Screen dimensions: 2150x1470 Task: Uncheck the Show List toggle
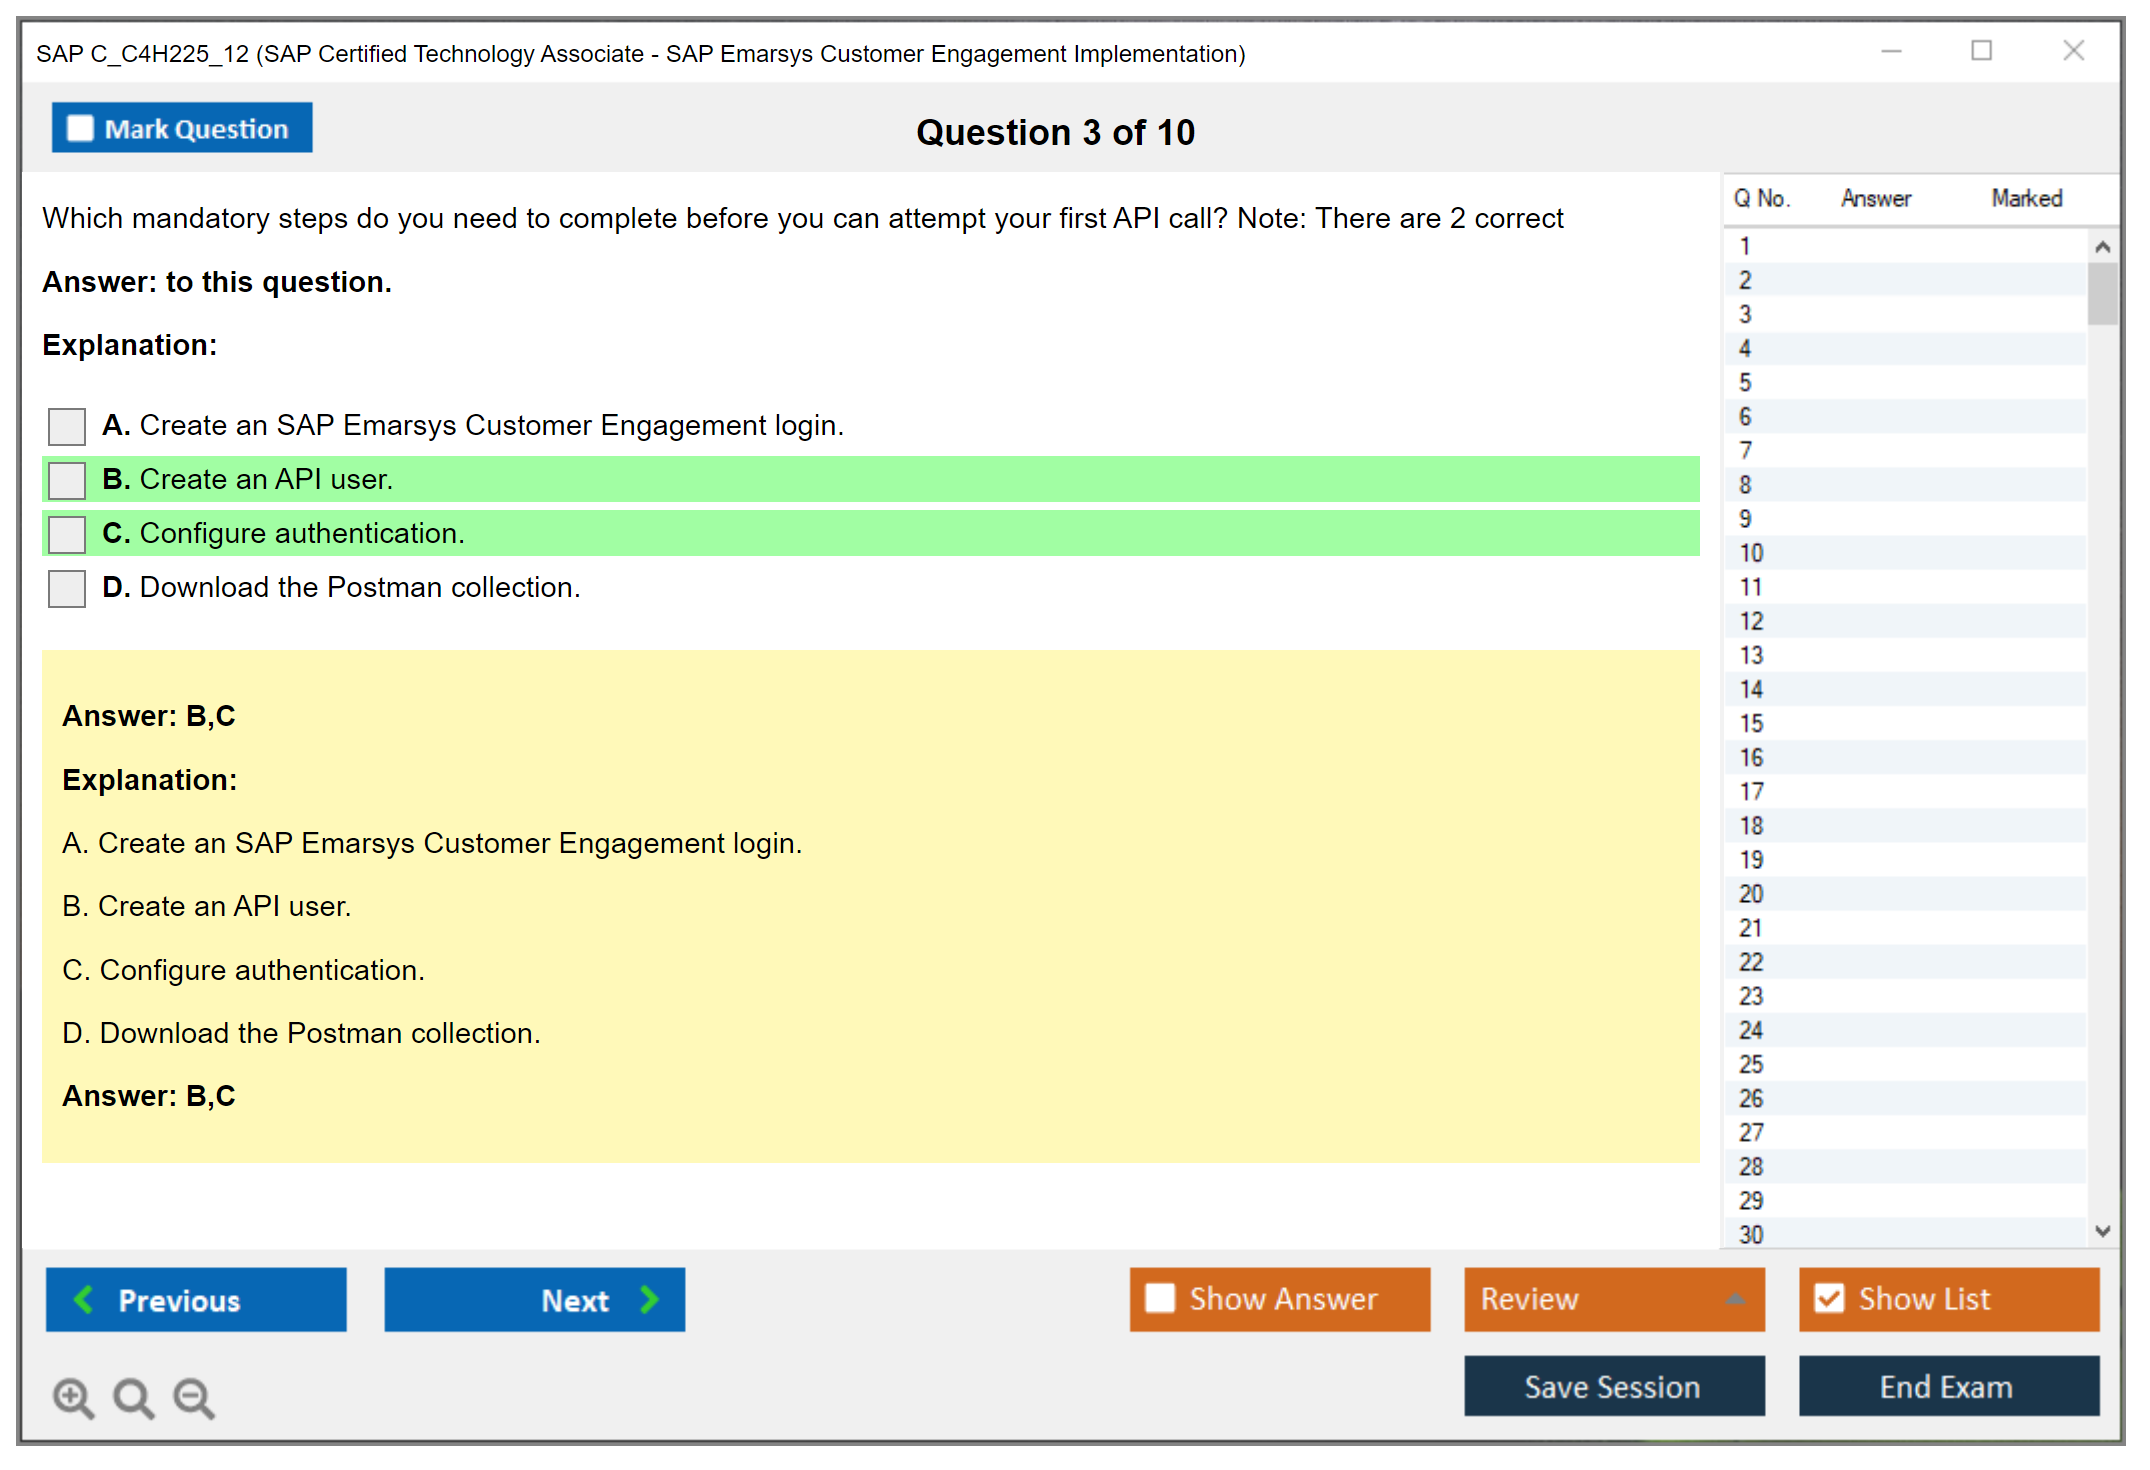click(x=1829, y=1298)
